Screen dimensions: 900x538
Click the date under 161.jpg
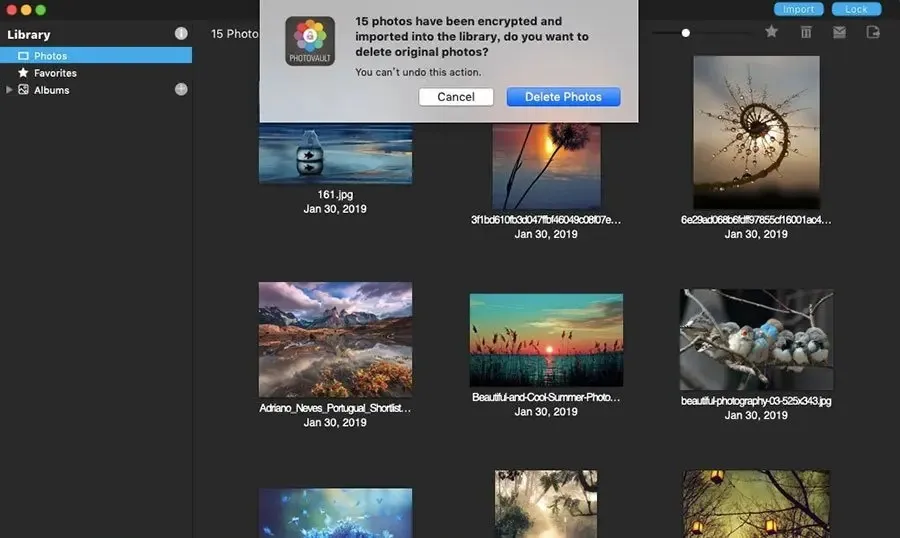[335, 209]
